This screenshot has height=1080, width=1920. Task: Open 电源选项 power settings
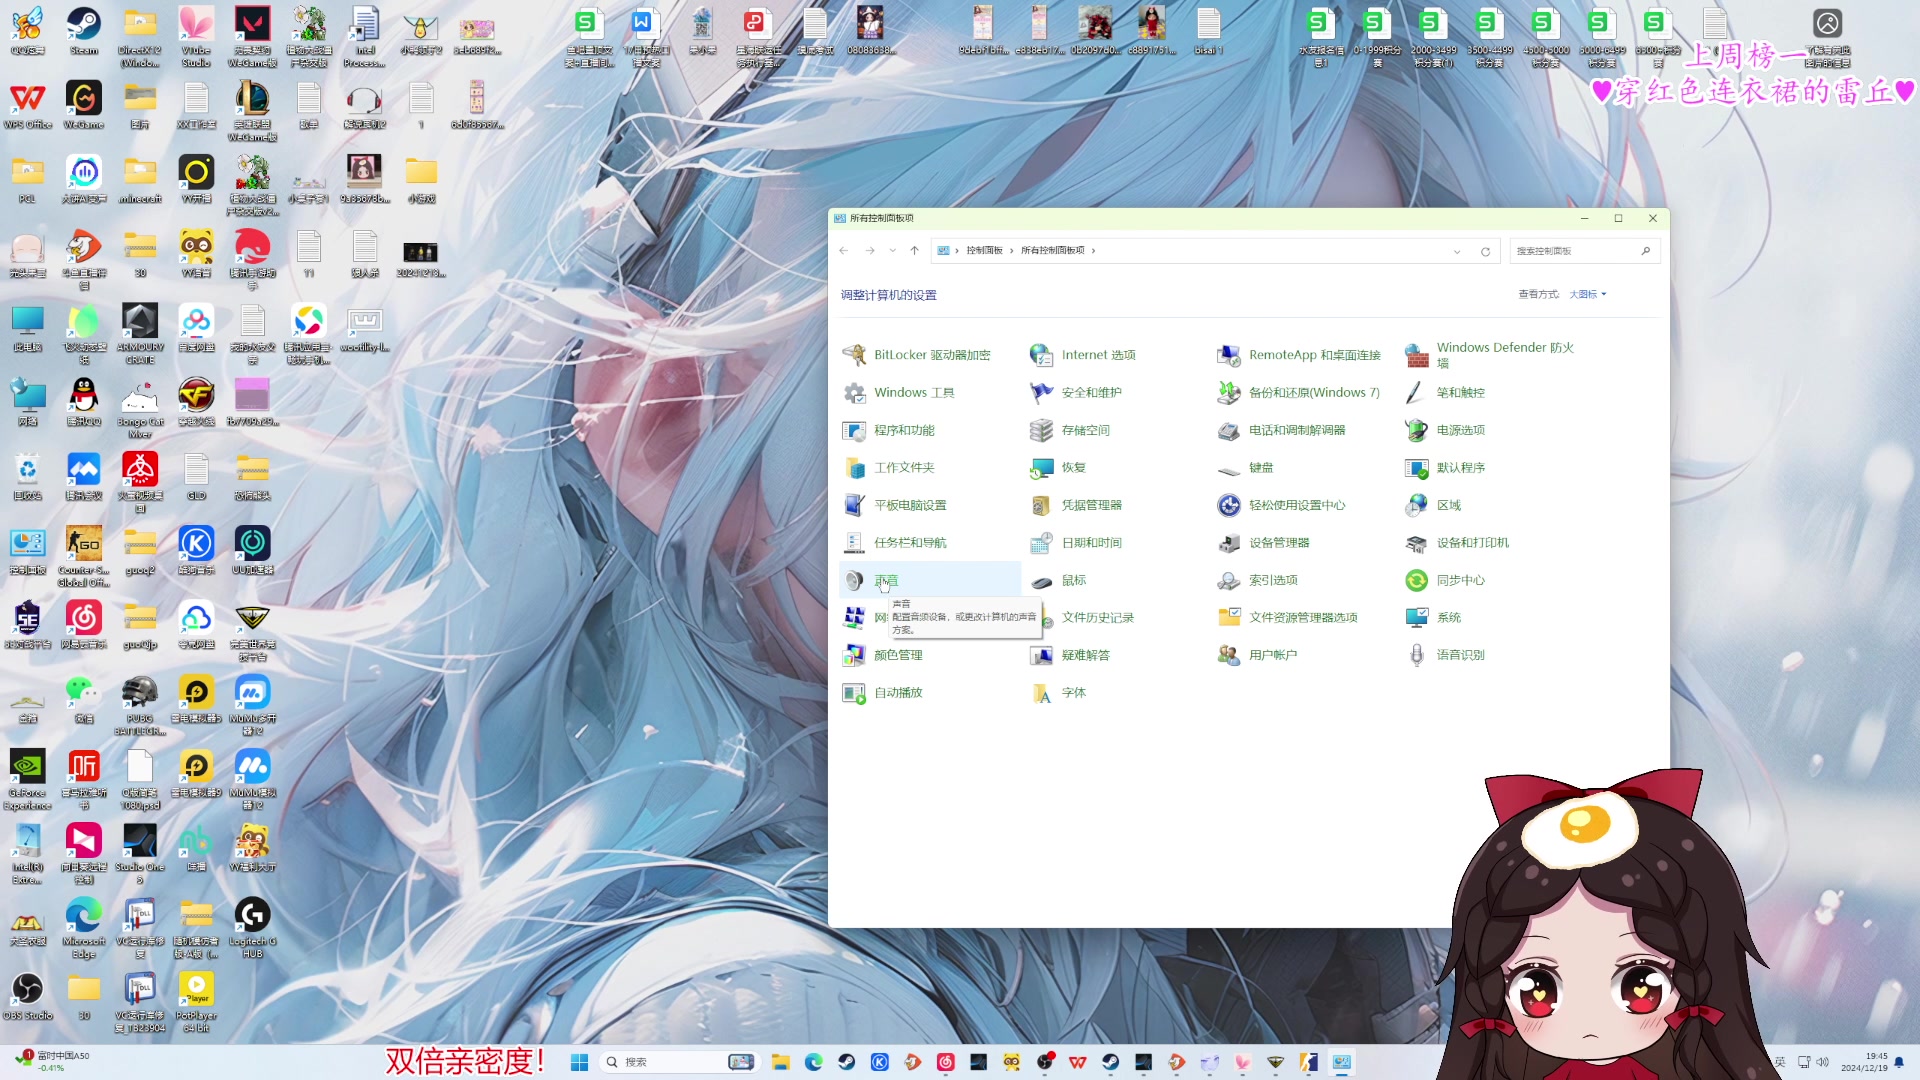(1445, 430)
